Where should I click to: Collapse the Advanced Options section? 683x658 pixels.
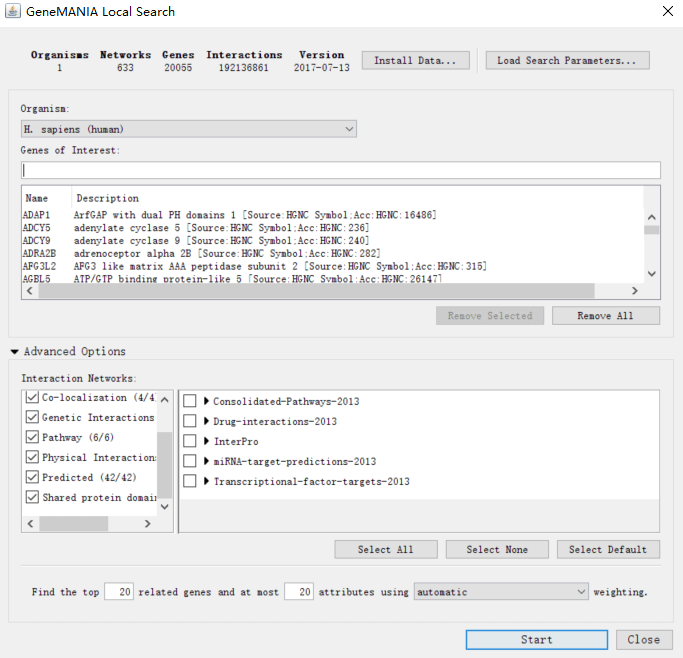(x=15, y=351)
